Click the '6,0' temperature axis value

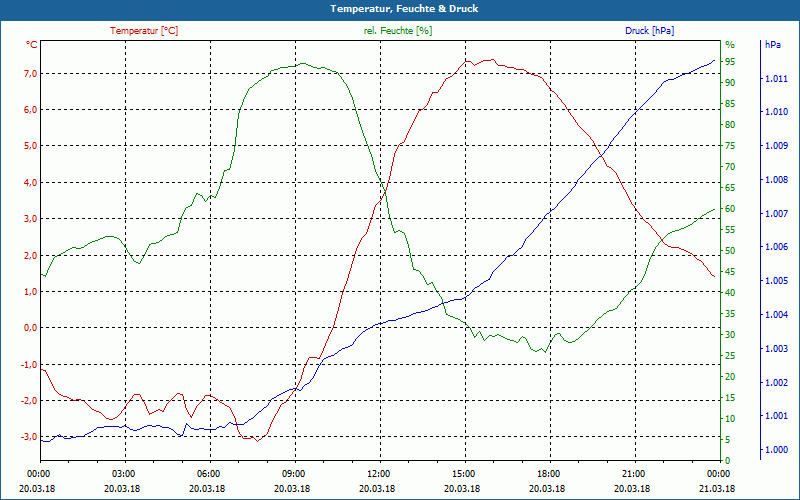(x=30, y=110)
